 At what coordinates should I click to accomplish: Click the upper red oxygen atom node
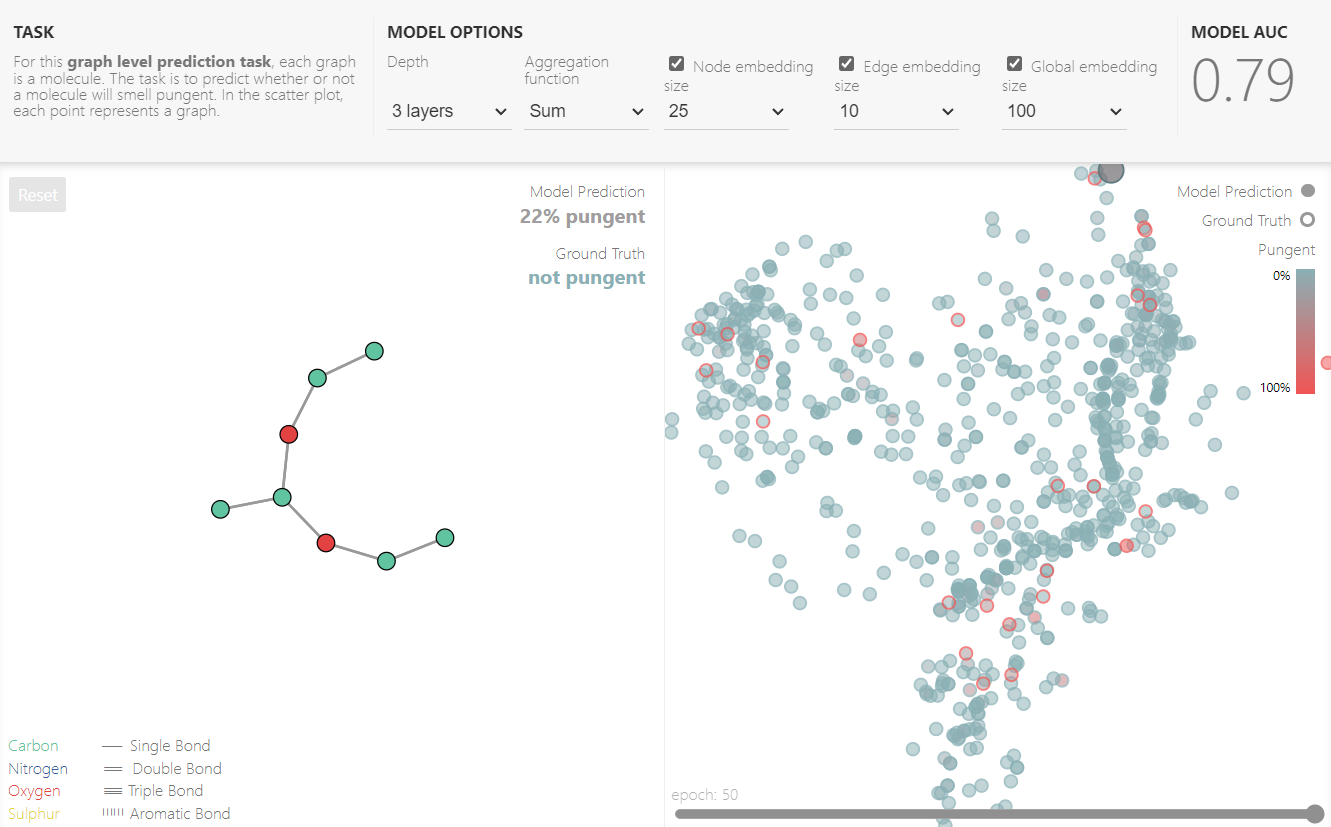click(x=289, y=434)
